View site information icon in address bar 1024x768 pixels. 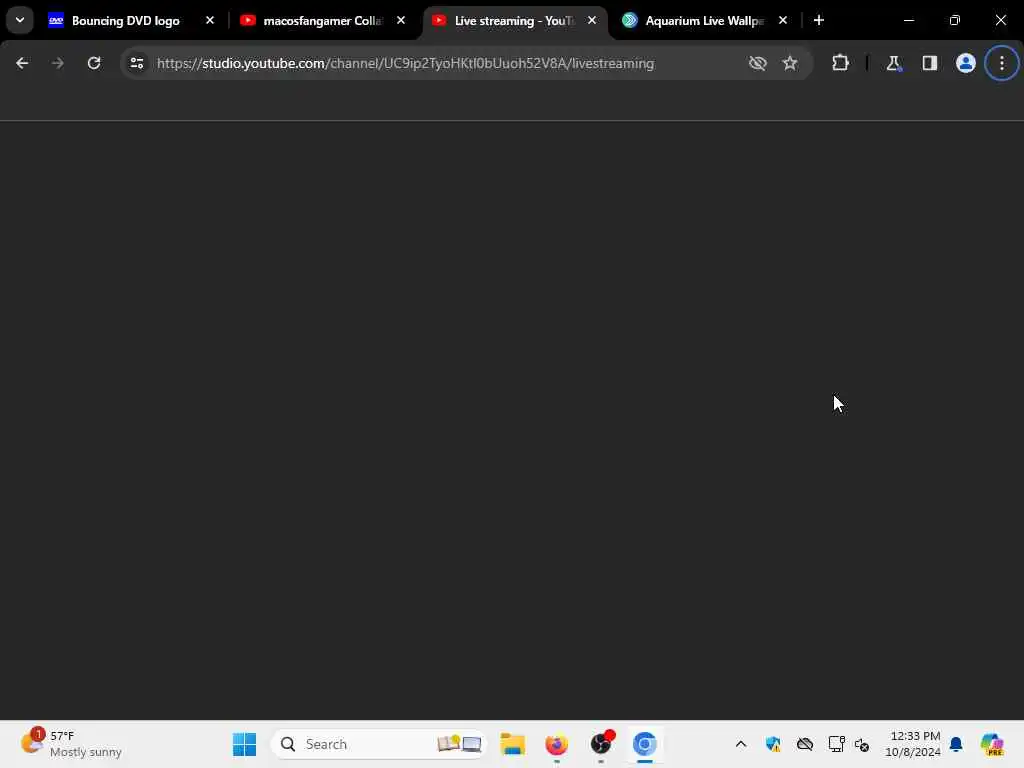pyautogui.click(x=137, y=63)
